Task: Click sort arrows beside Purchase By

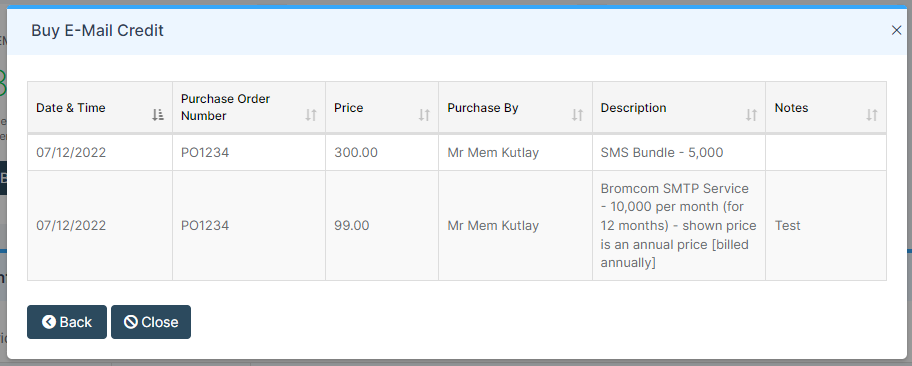Action: pos(577,115)
